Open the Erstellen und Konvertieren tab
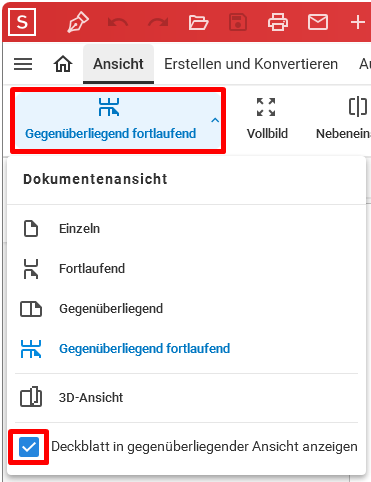 tap(251, 64)
